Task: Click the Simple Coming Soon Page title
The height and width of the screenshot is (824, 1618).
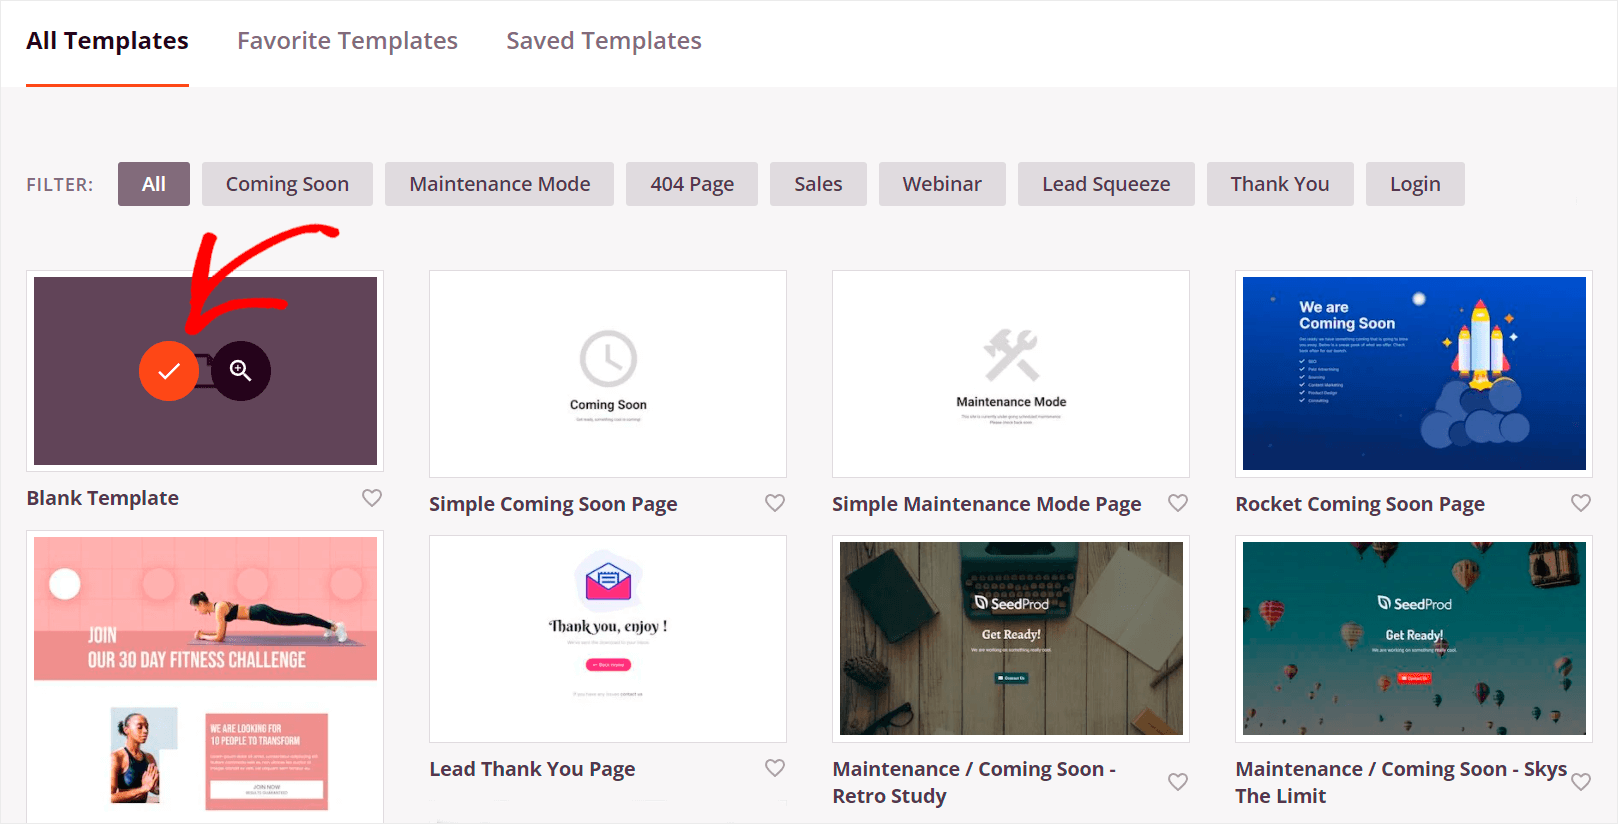Action: coord(553,504)
